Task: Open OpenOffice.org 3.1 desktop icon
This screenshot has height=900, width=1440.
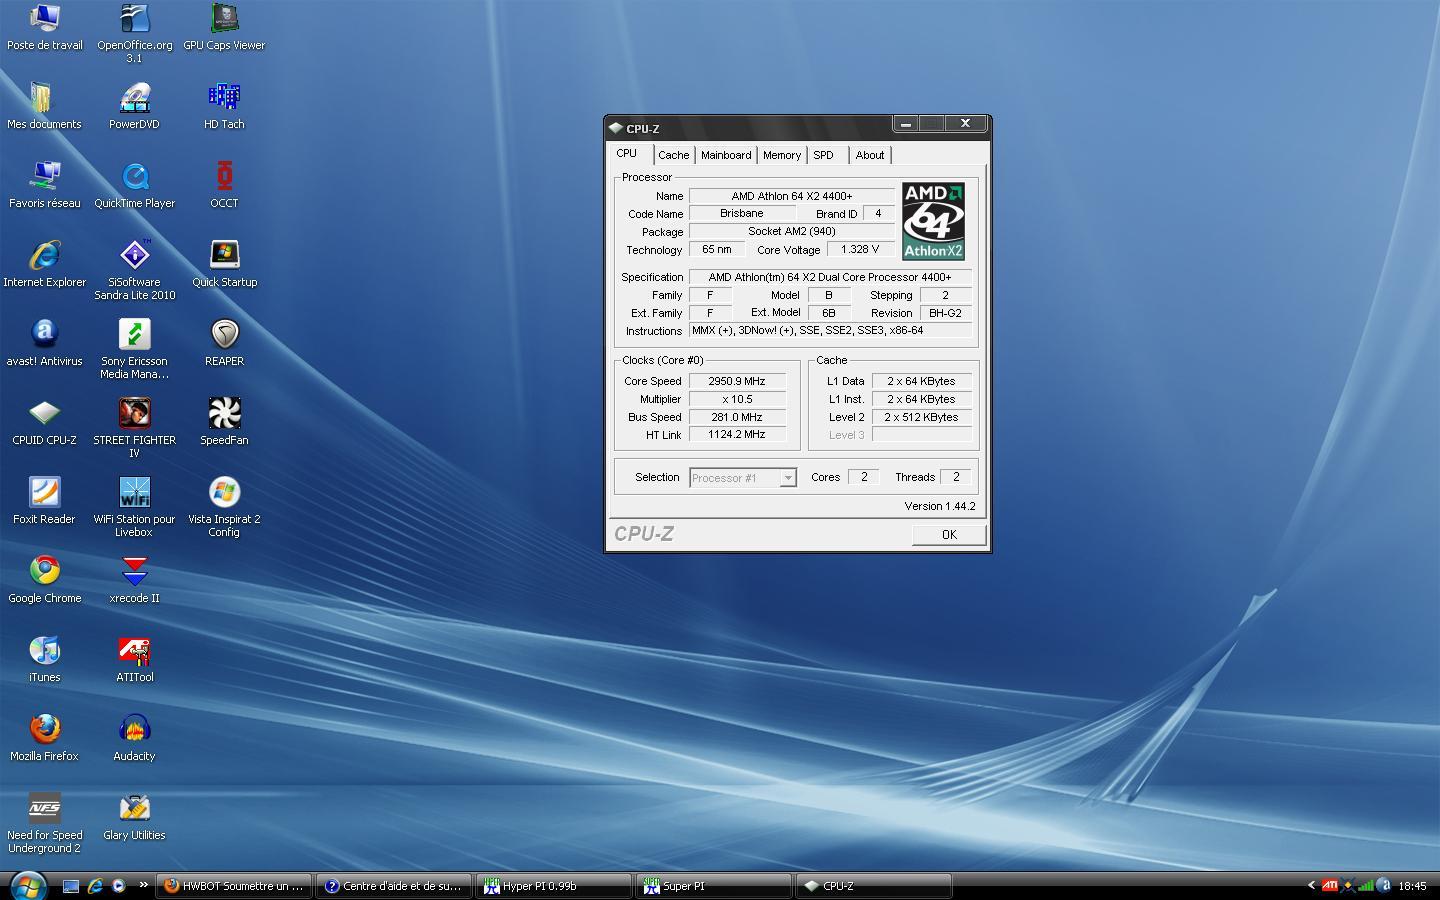Action: [134, 33]
